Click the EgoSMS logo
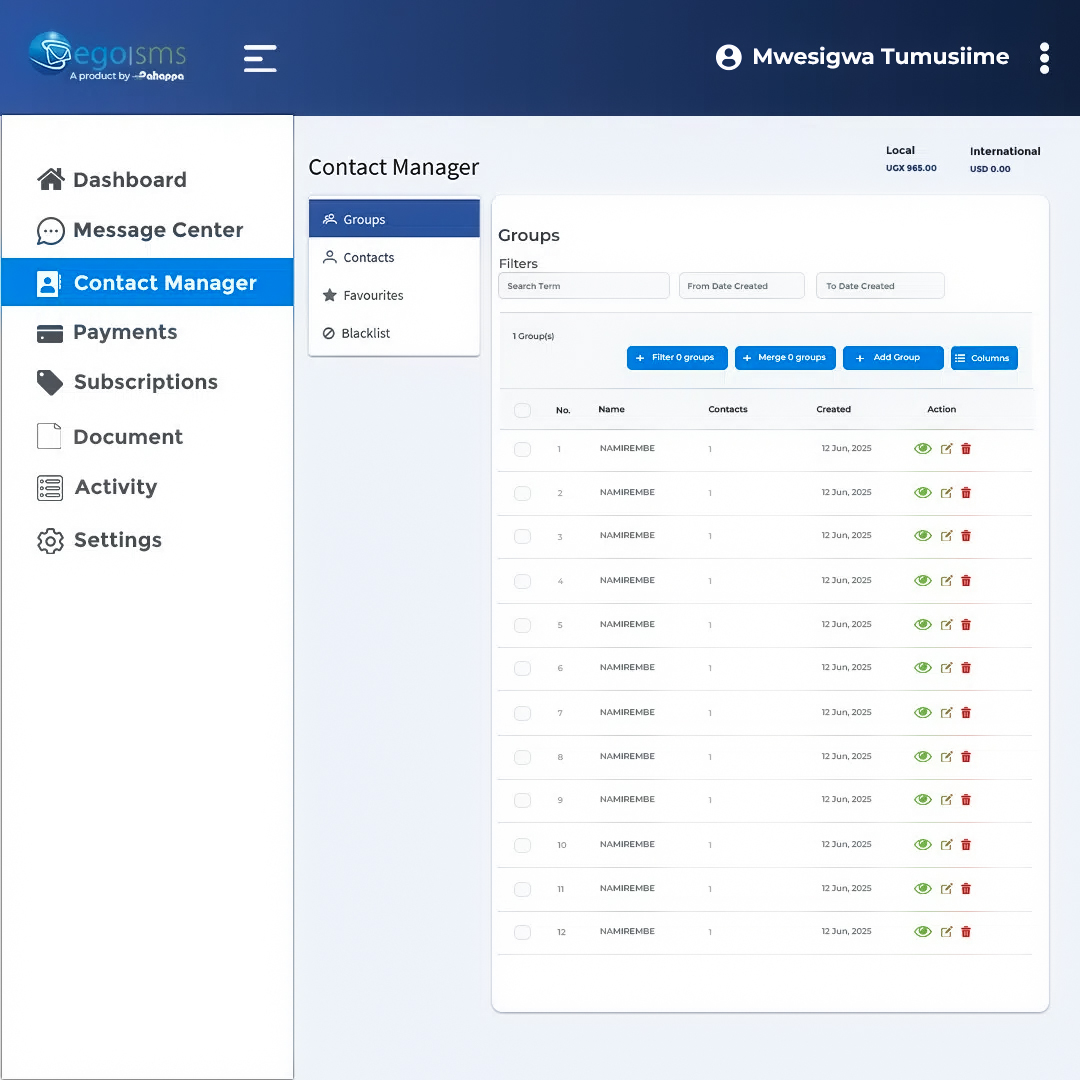 tap(107, 57)
